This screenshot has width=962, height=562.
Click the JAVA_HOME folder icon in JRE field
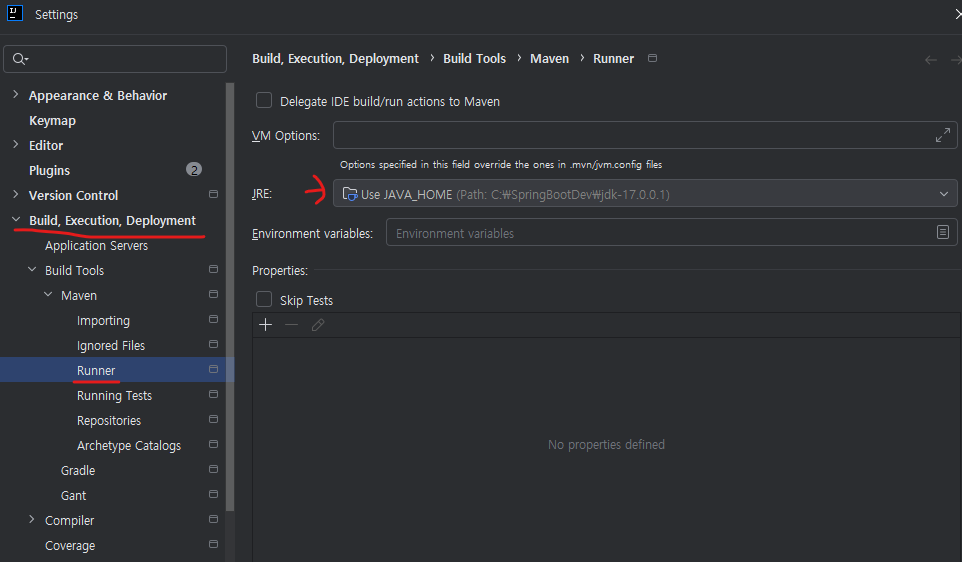350,194
